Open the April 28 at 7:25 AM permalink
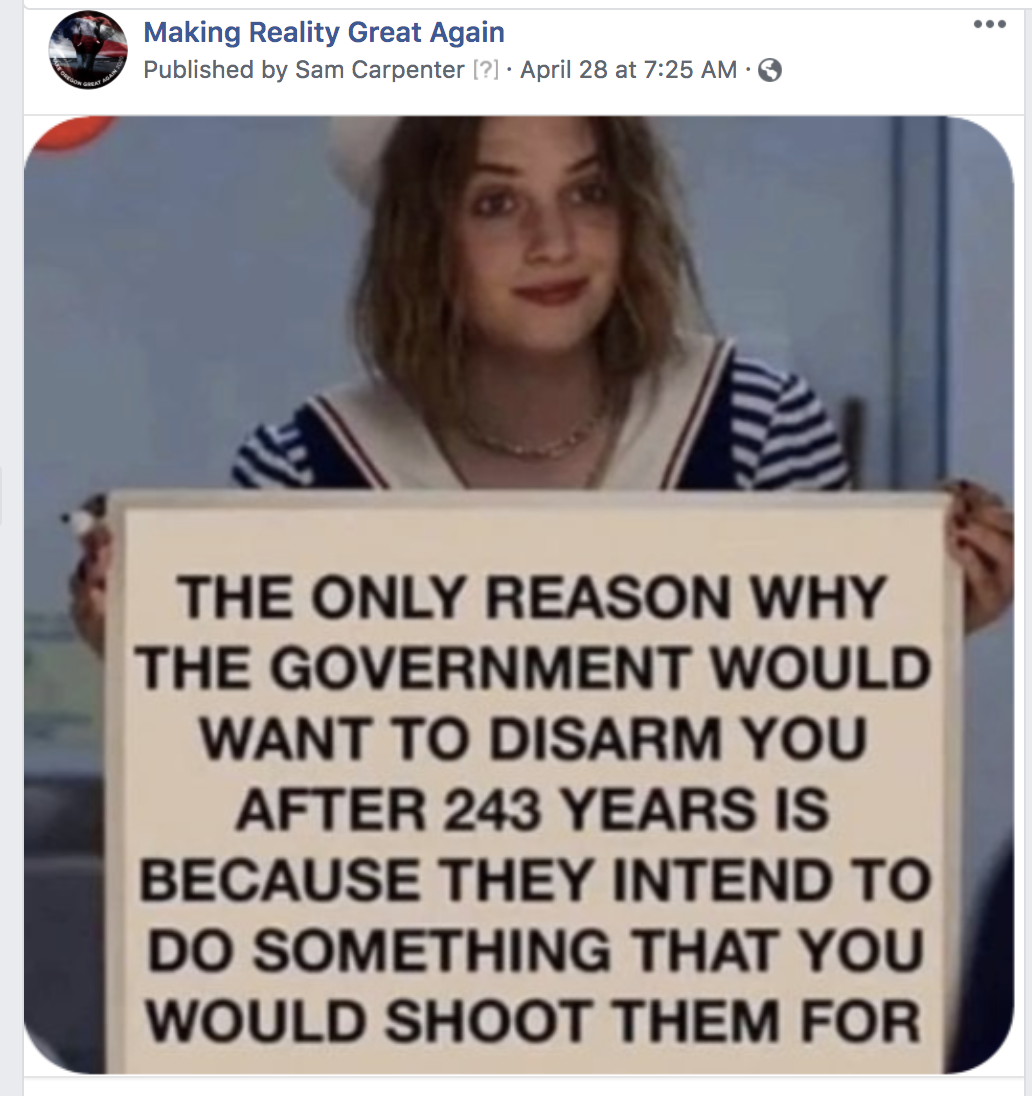1032x1096 pixels. 628,70
